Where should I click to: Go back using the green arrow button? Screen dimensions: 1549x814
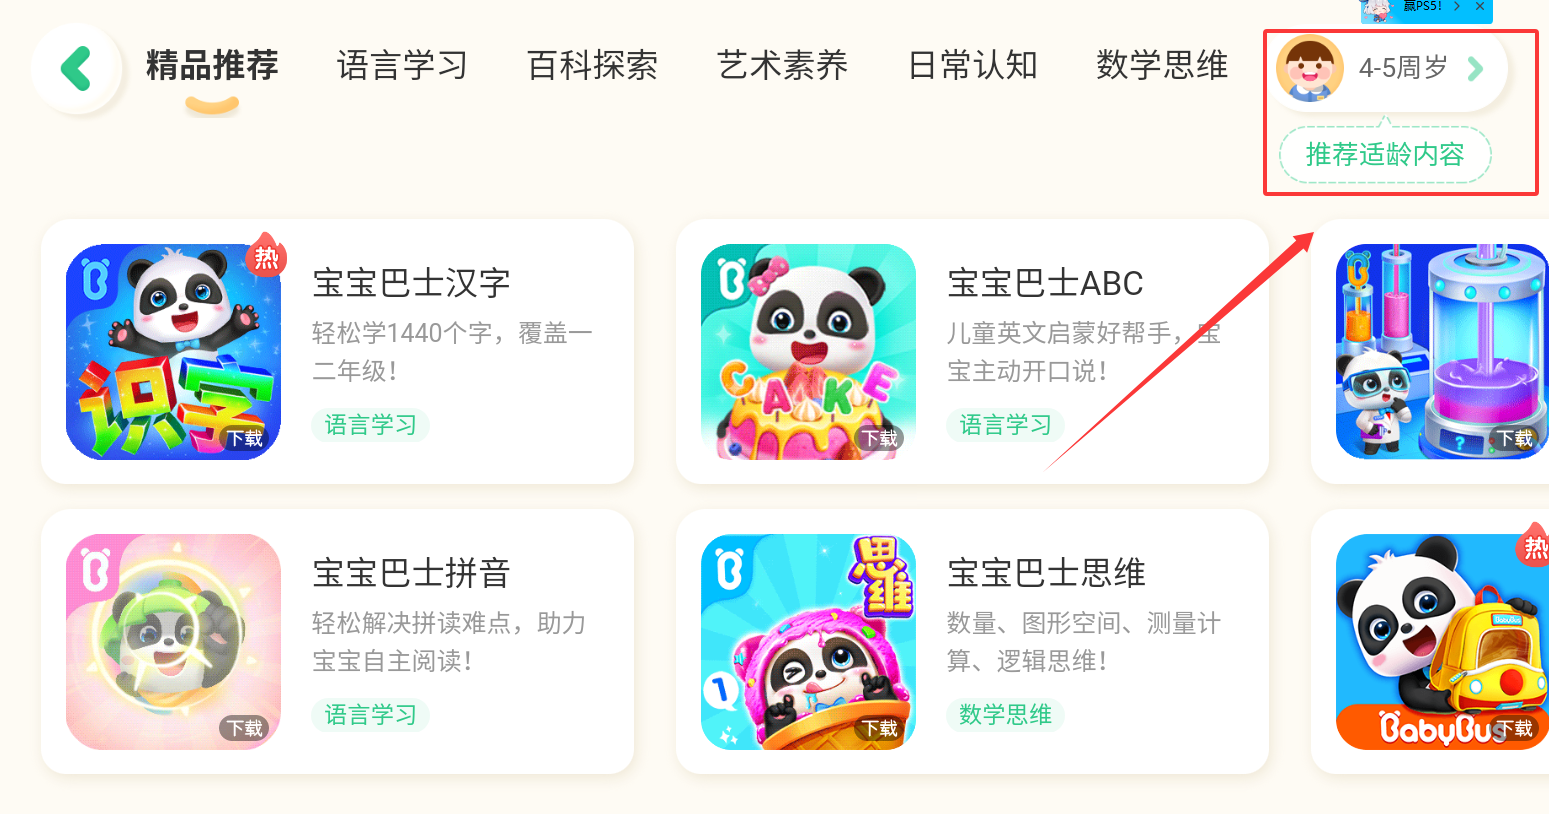(76, 69)
